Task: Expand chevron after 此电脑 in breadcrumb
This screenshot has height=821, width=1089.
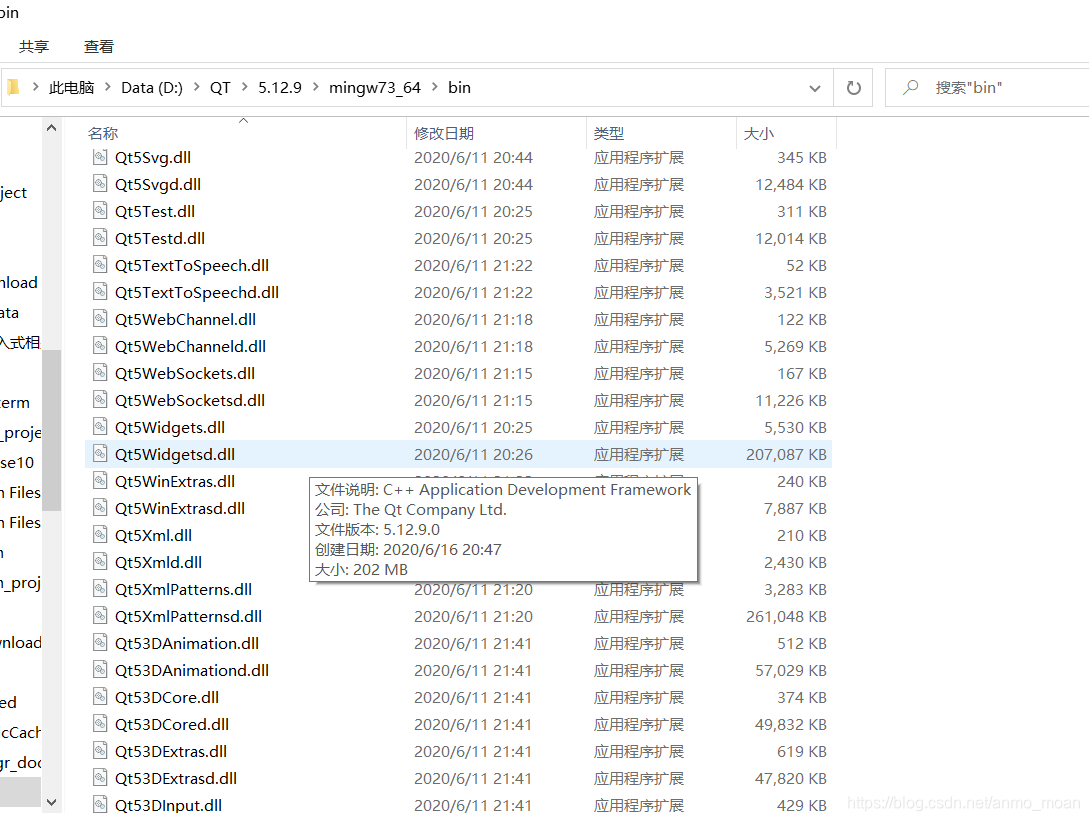Action: pyautogui.click(x=108, y=87)
